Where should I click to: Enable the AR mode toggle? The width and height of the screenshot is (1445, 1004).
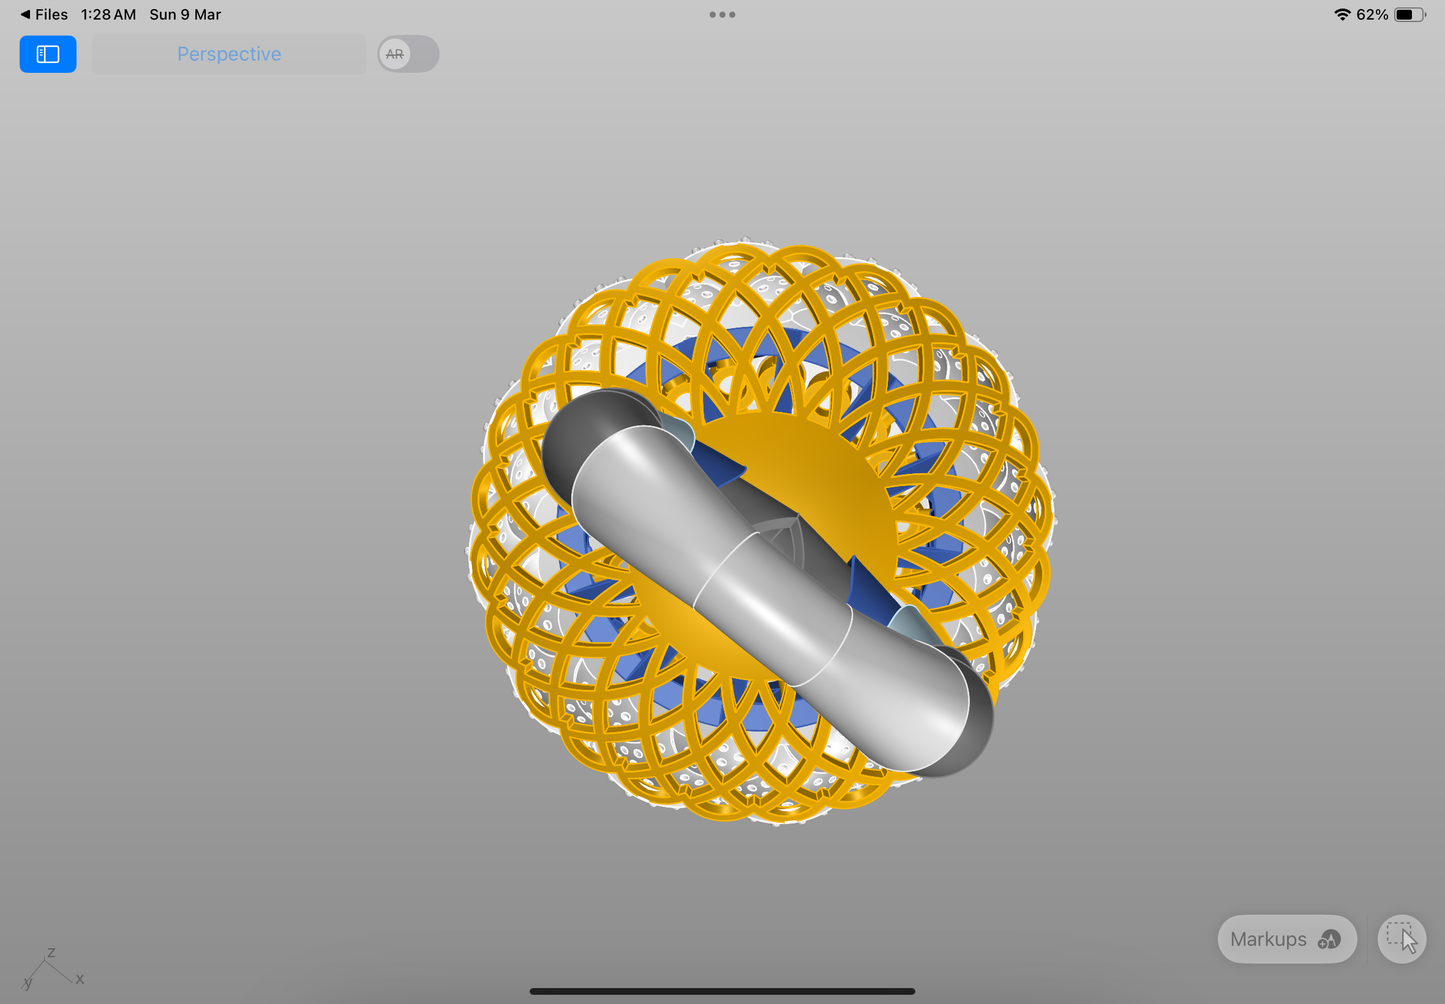click(x=408, y=54)
